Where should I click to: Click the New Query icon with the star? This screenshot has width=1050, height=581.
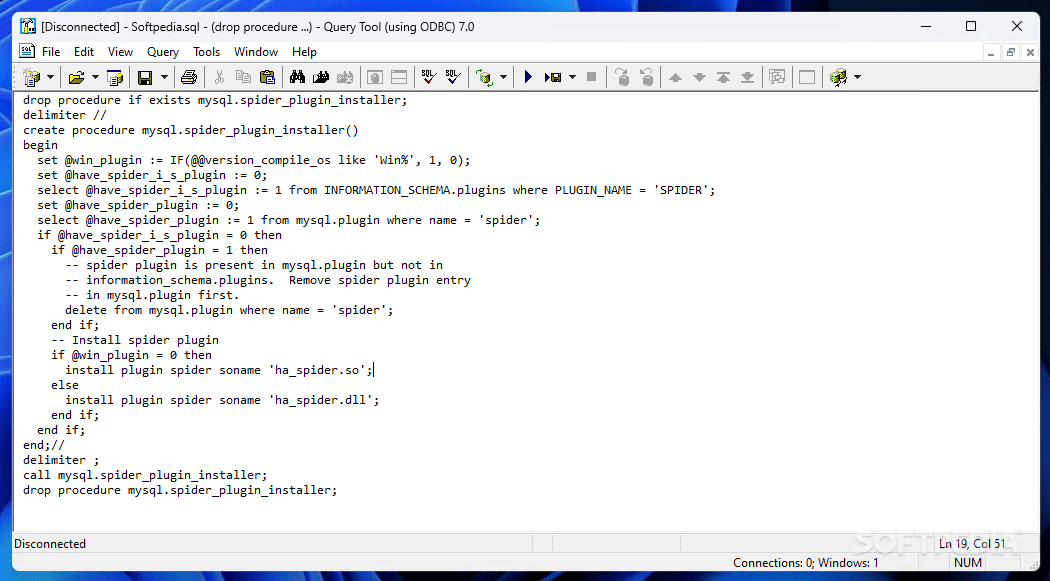coord(31,77)
